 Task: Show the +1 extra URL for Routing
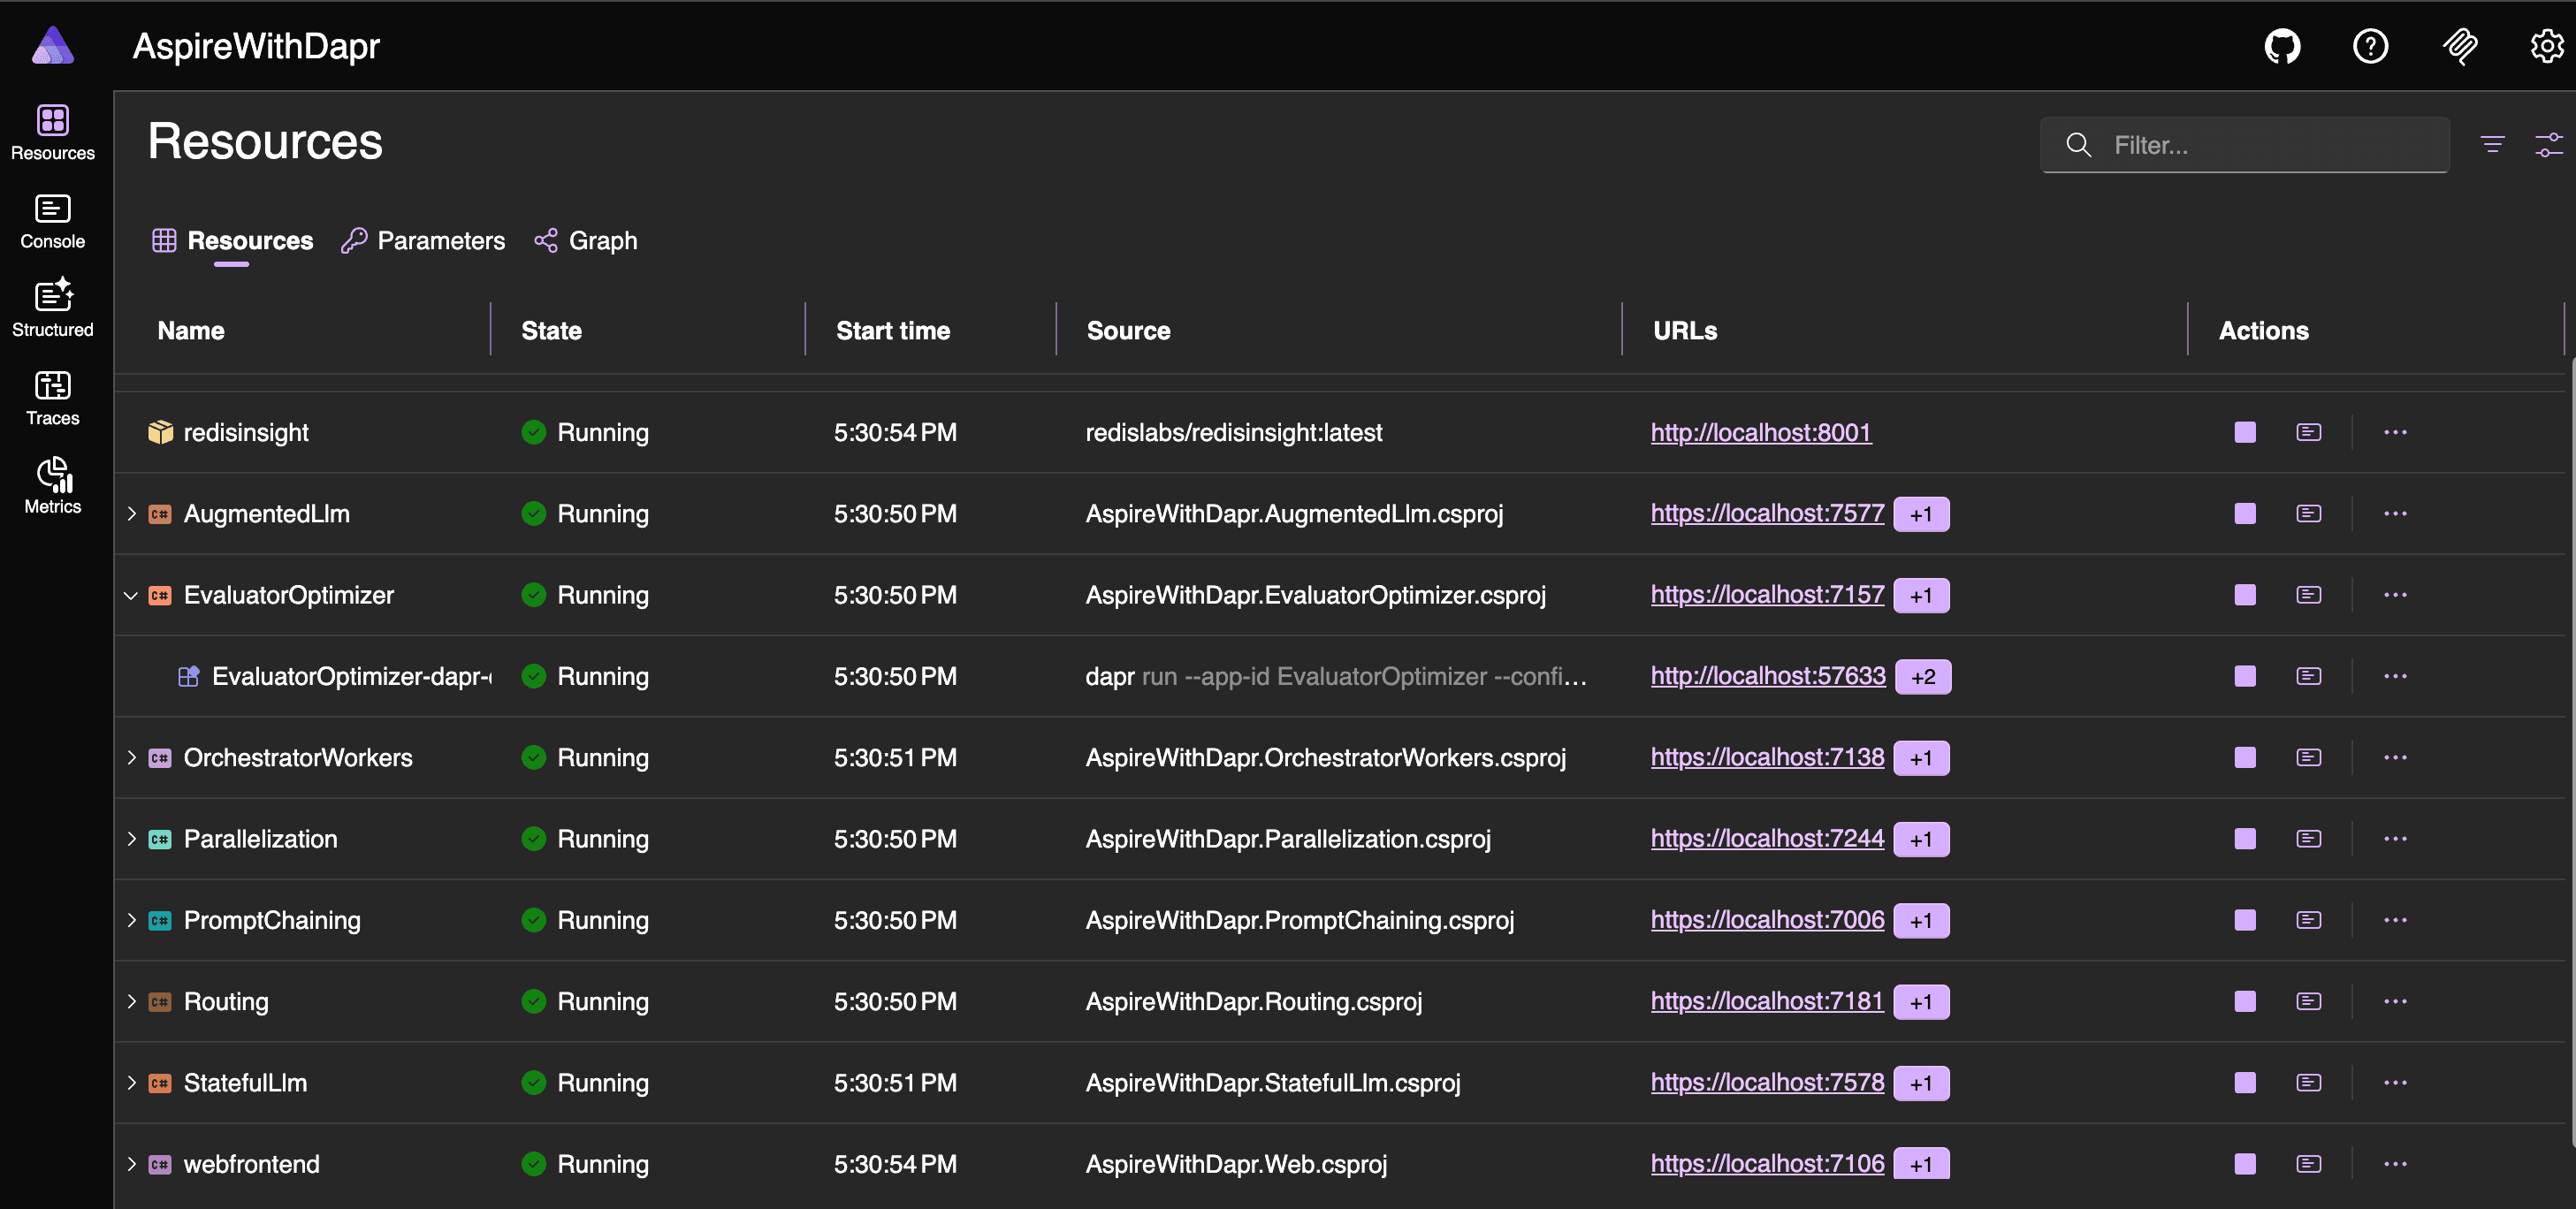[1921, 1002]
